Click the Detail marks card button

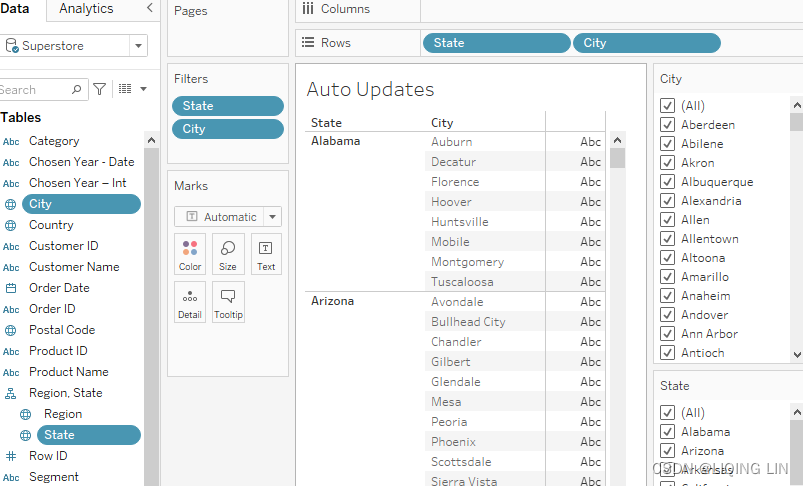click(190, 302)
